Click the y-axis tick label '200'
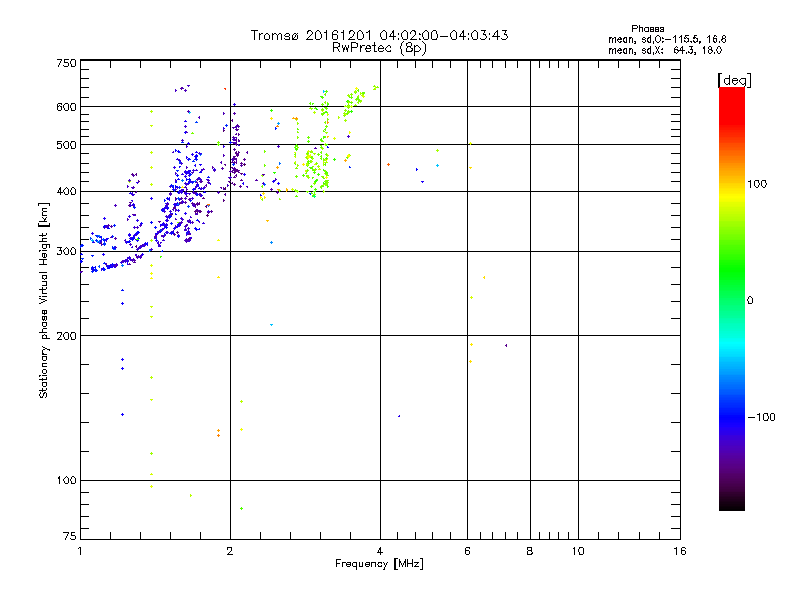Screen dimensions: 800x600 (x=66, y=336)
